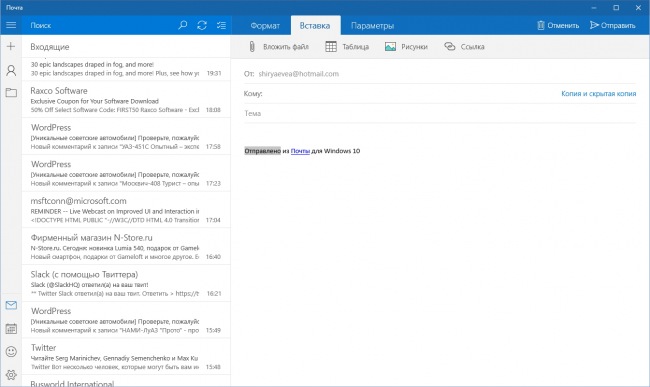This screenshot has width=650, height=387.
Task: Click the search magnifier icon
Action: click(x=182, y=25)
